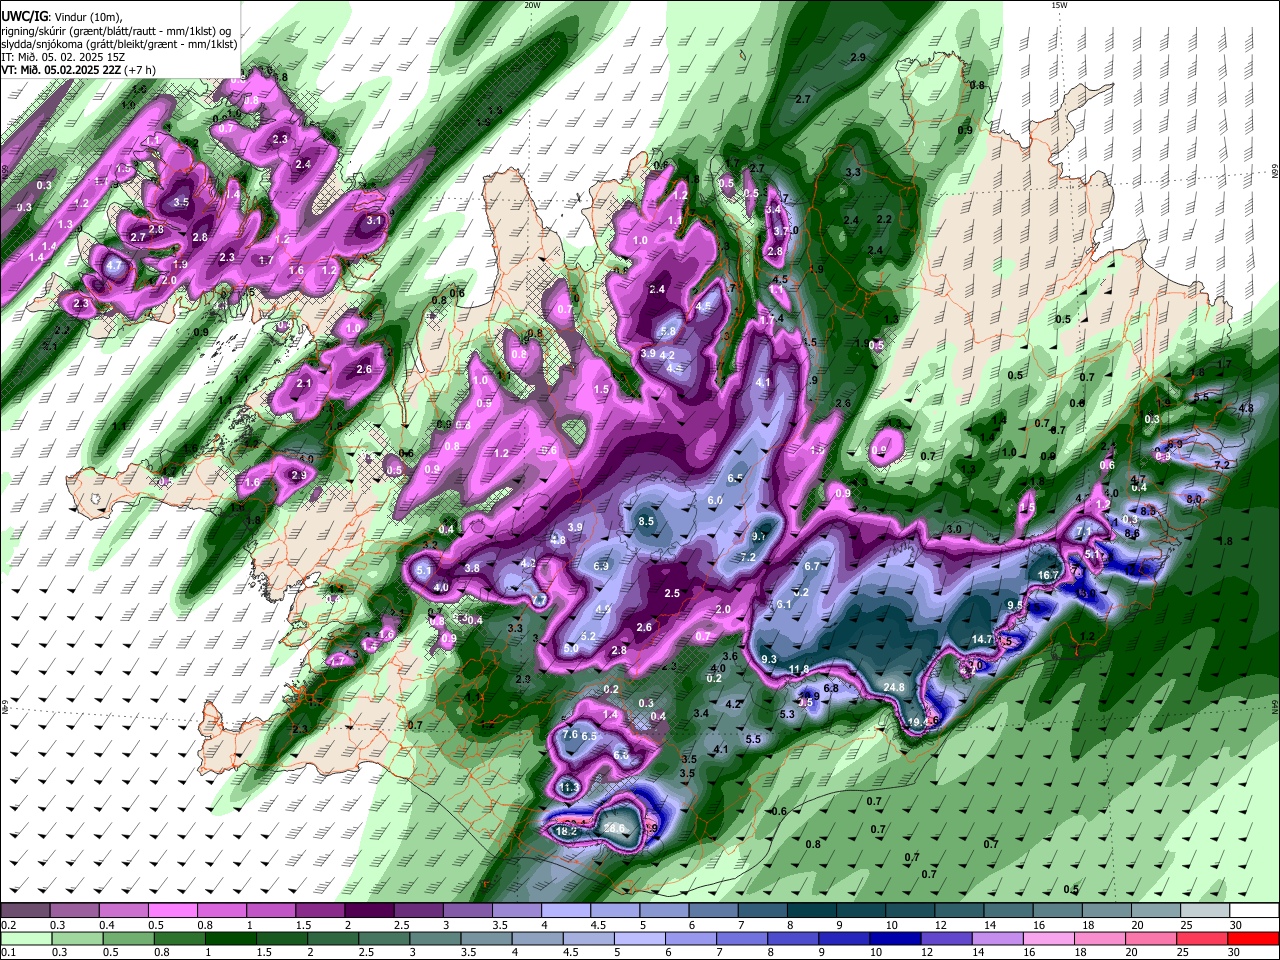This screenshot has width=1280, height=960.
Task: Pick the dark teal 8–9 snow legend swatch
Action: [812, 910]
